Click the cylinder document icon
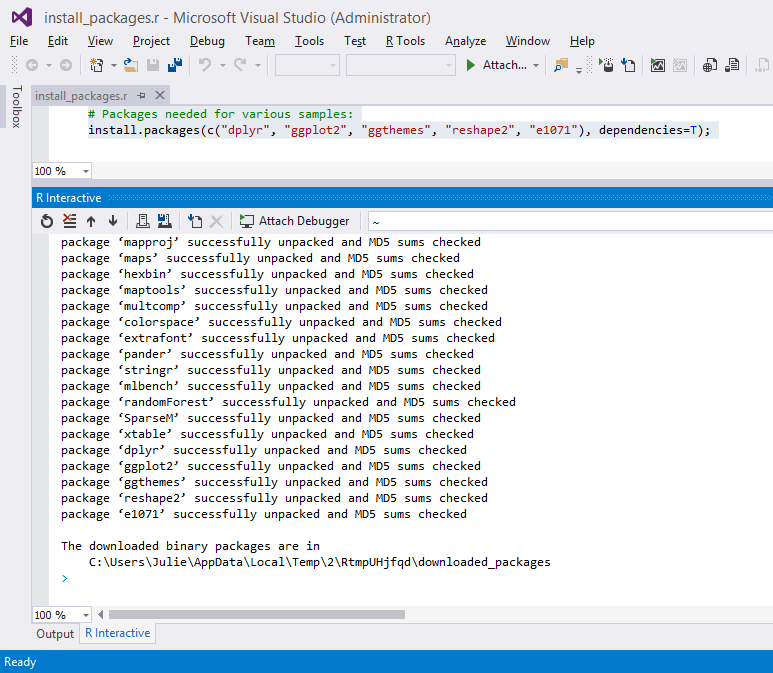This screenshot has width=773, height=673. (x=732, y=65)
